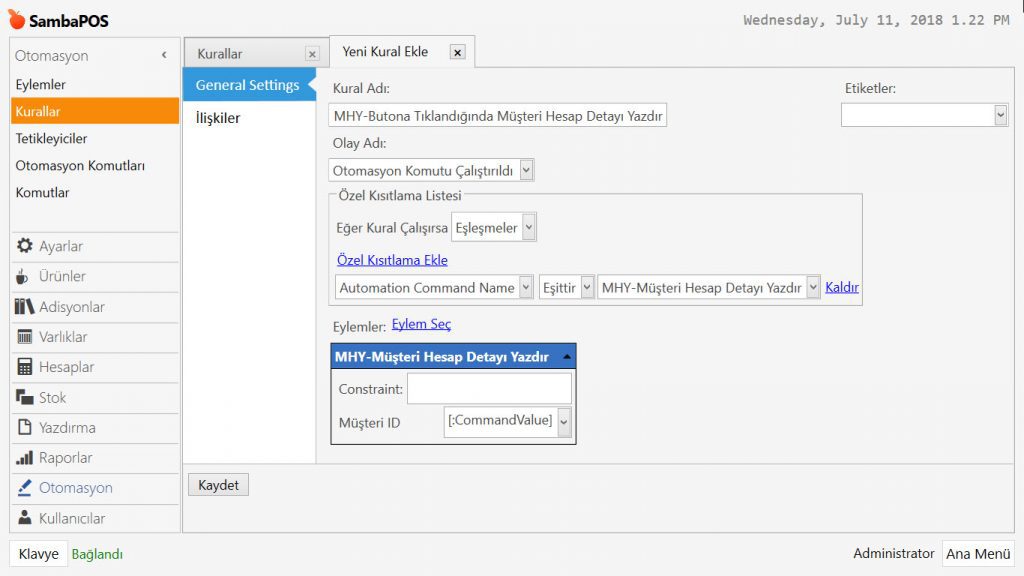The width and height of the screenshot is (1024, 576).
Task: Open the Etiketler dropdown
Action: tap(1000, 116)
